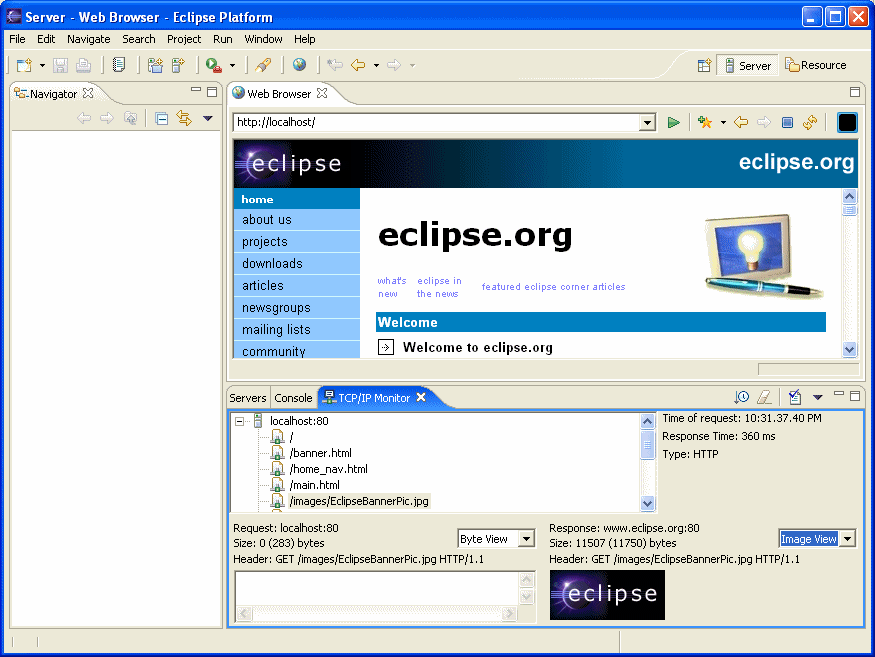This screenshot has width=875, height=657.
Task: Click Navigator Forward arrow icon
Action: pyautogui.click(x=107, y=118)
